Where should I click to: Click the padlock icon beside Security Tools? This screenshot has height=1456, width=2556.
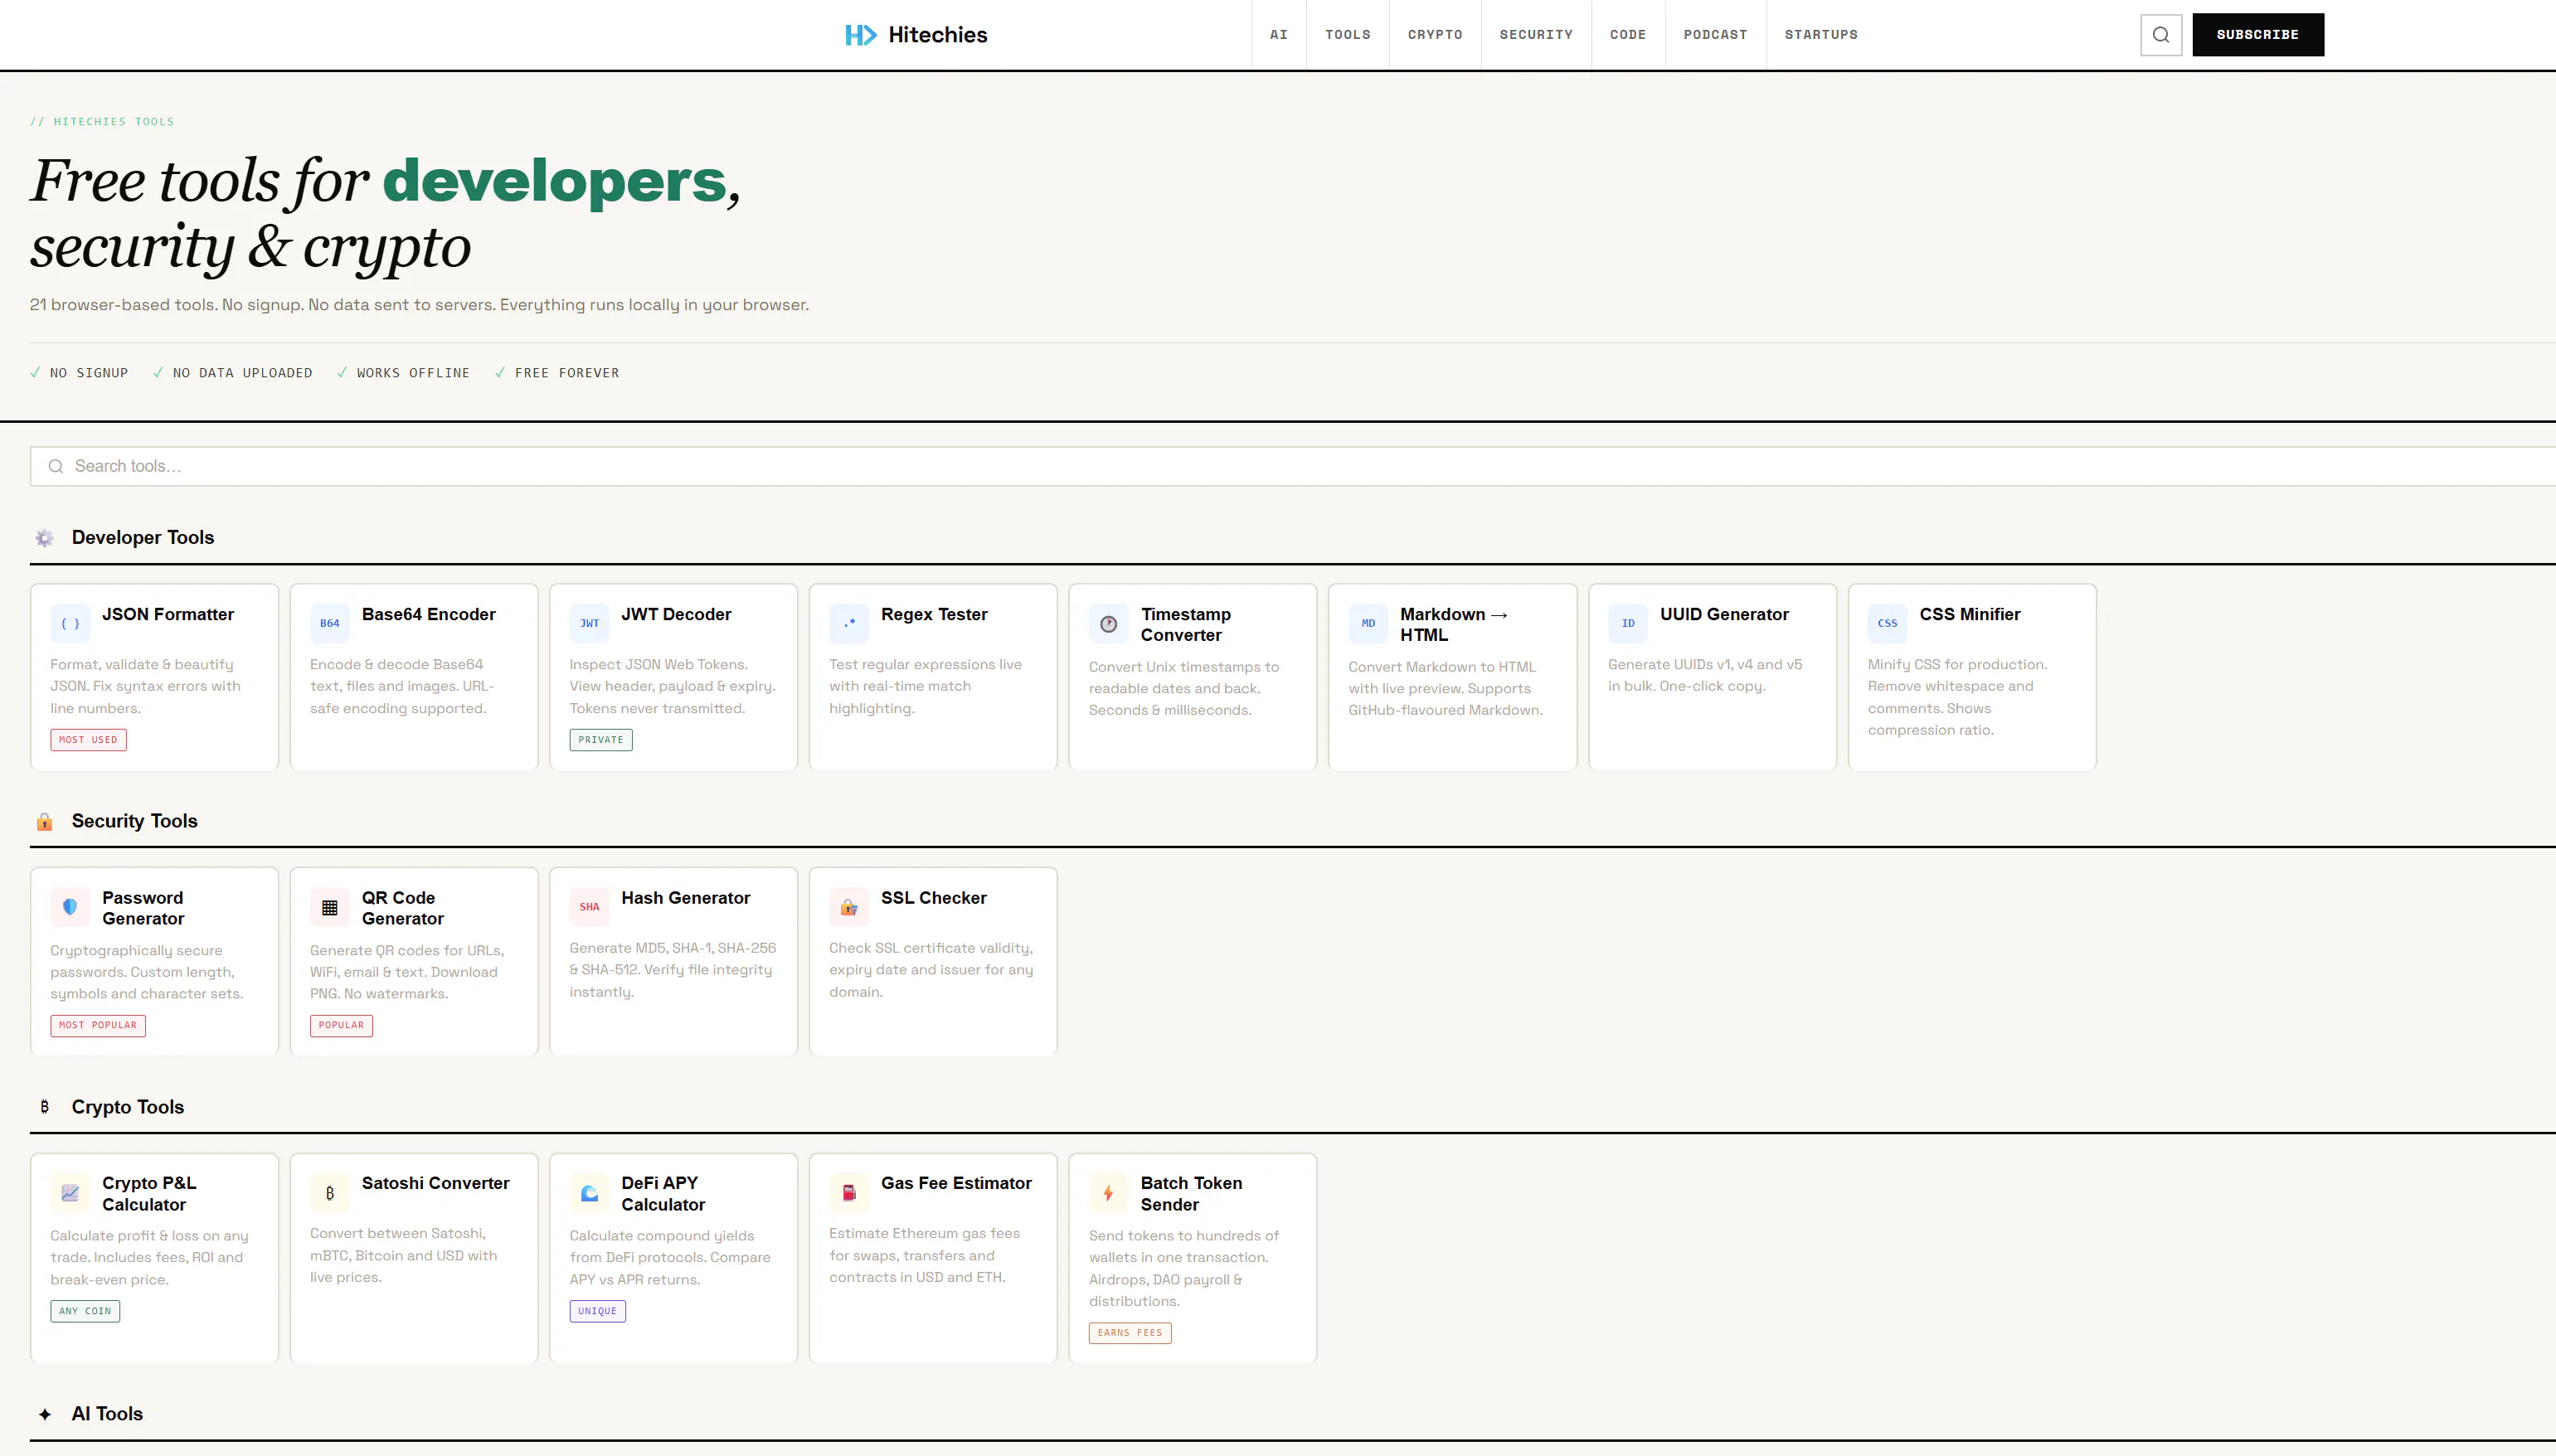pyautogui.click(x=45, y=822)
